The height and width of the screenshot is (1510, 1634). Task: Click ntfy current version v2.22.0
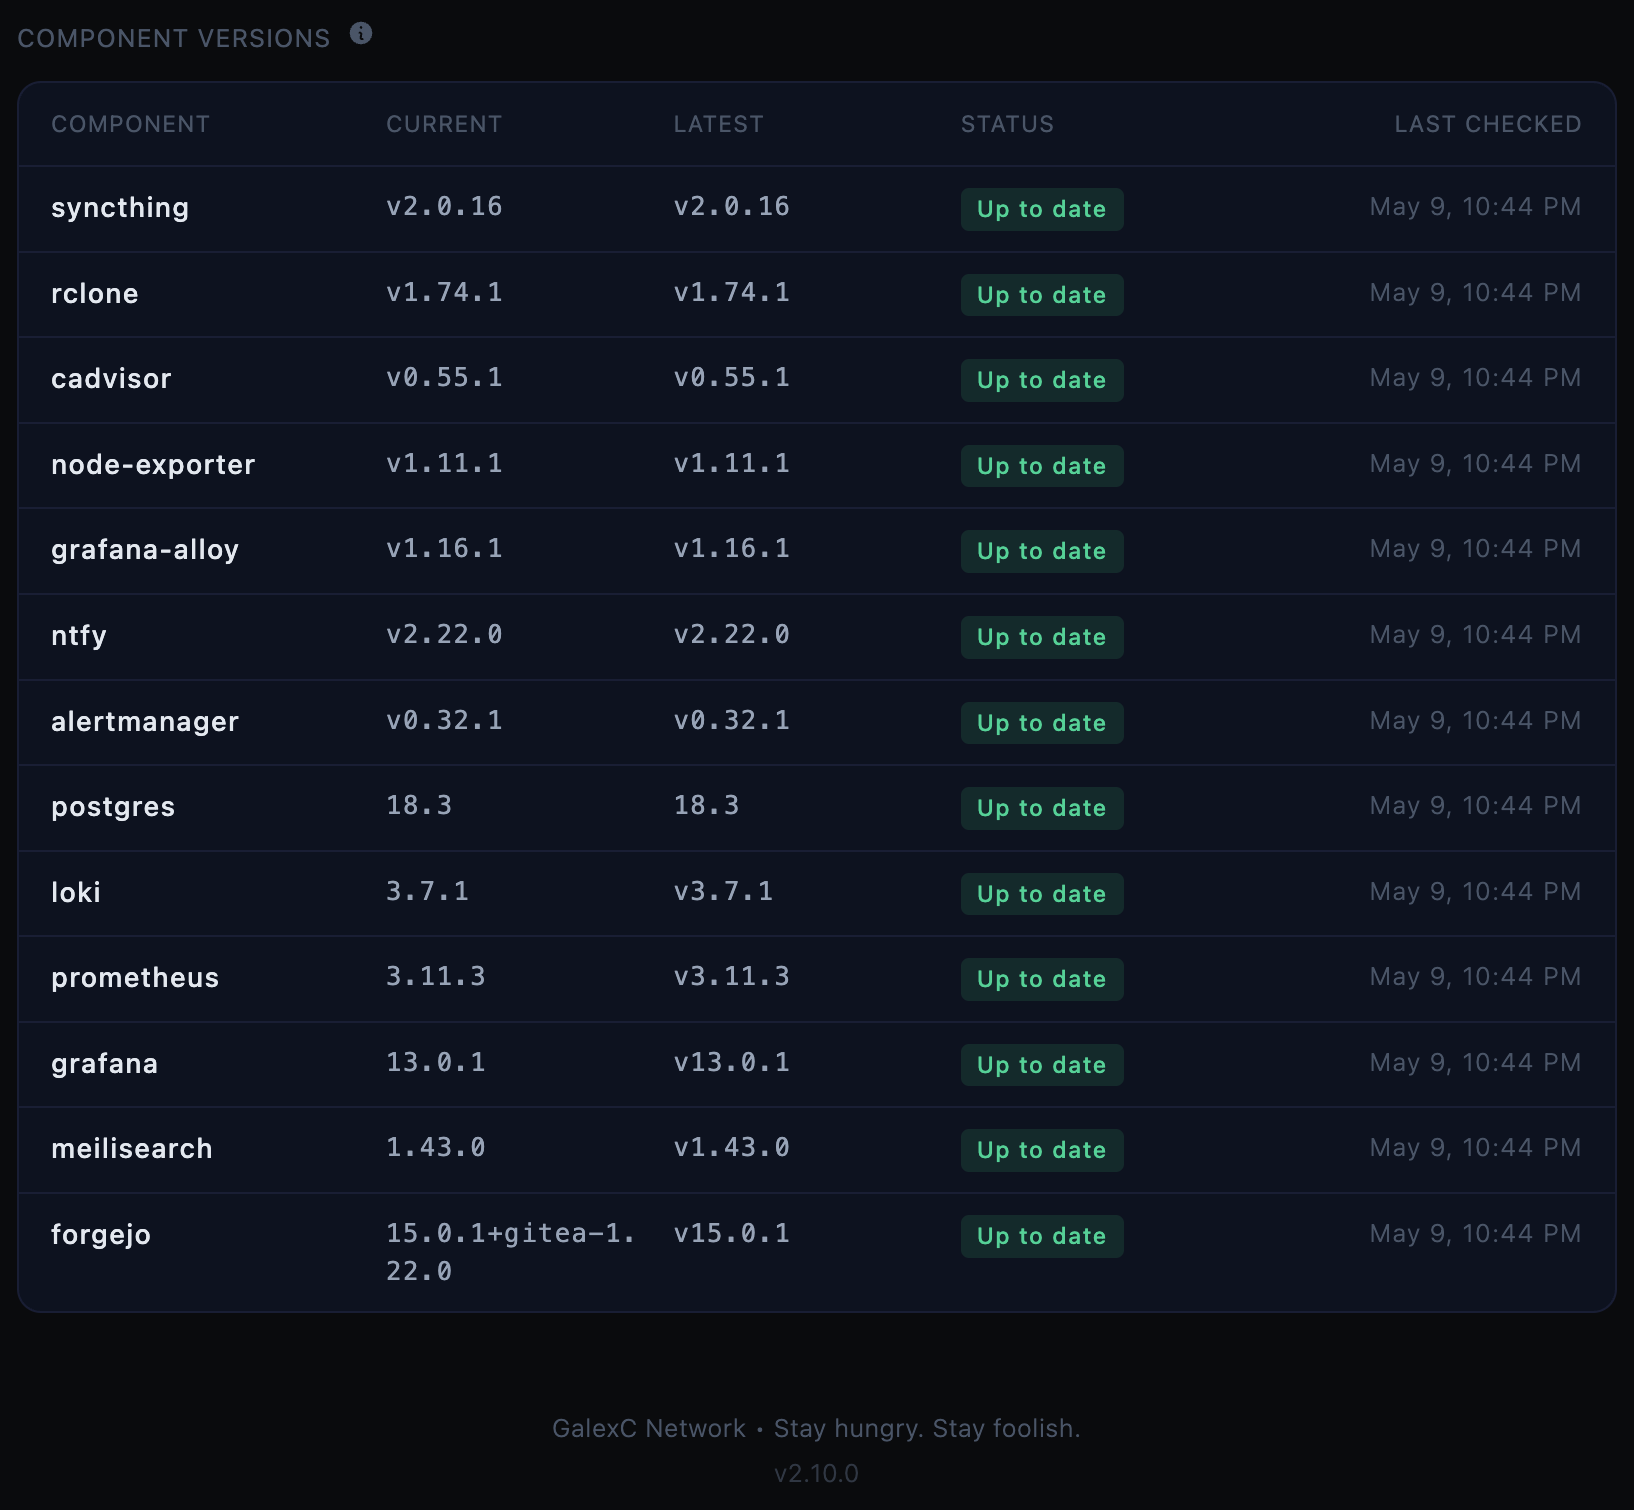click(x=444, y=635)
